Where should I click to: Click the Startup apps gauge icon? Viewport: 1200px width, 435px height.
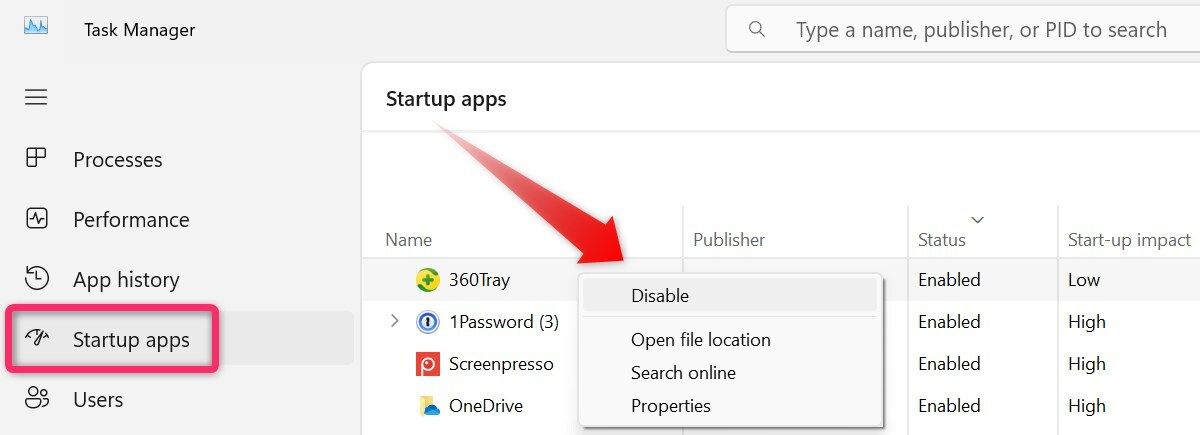[36, 339]
